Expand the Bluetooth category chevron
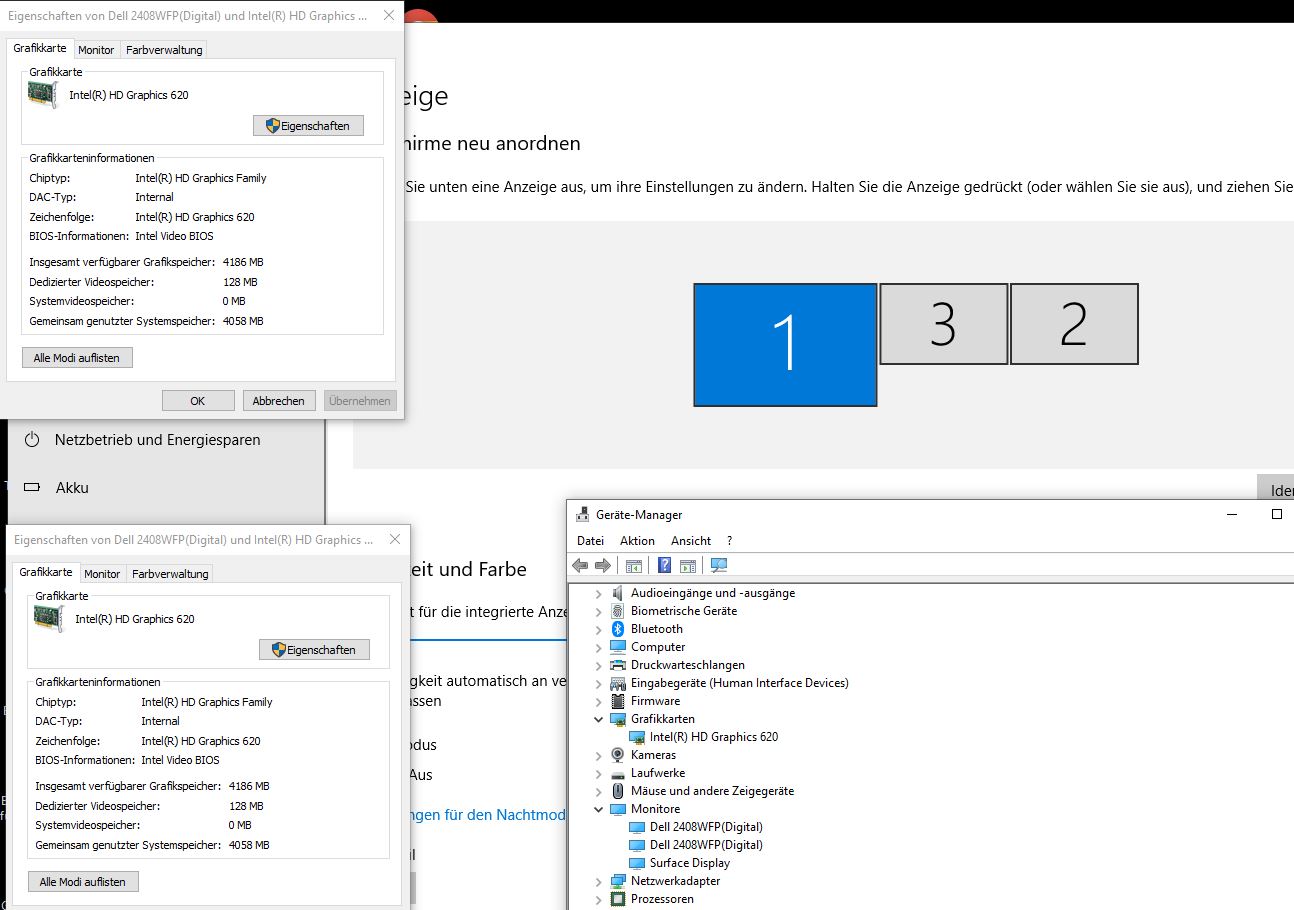Viewport: 1294px width, 910px height. [x=599, y=629]
